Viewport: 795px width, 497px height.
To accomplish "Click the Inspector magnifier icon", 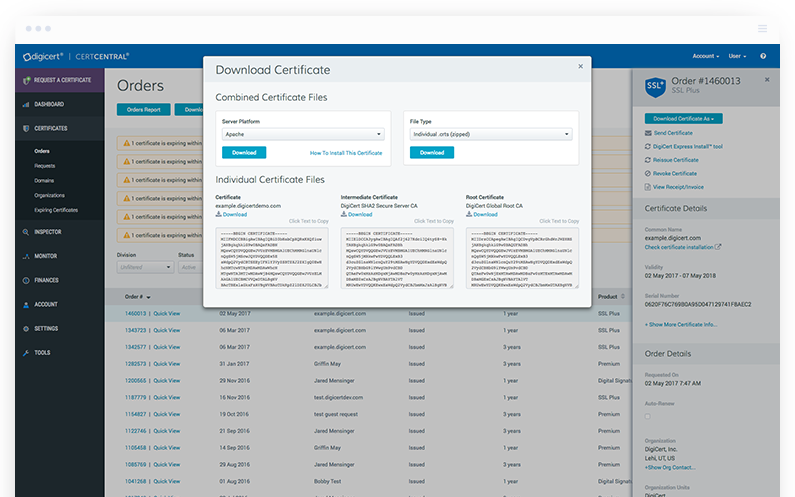I will point(25,231).
